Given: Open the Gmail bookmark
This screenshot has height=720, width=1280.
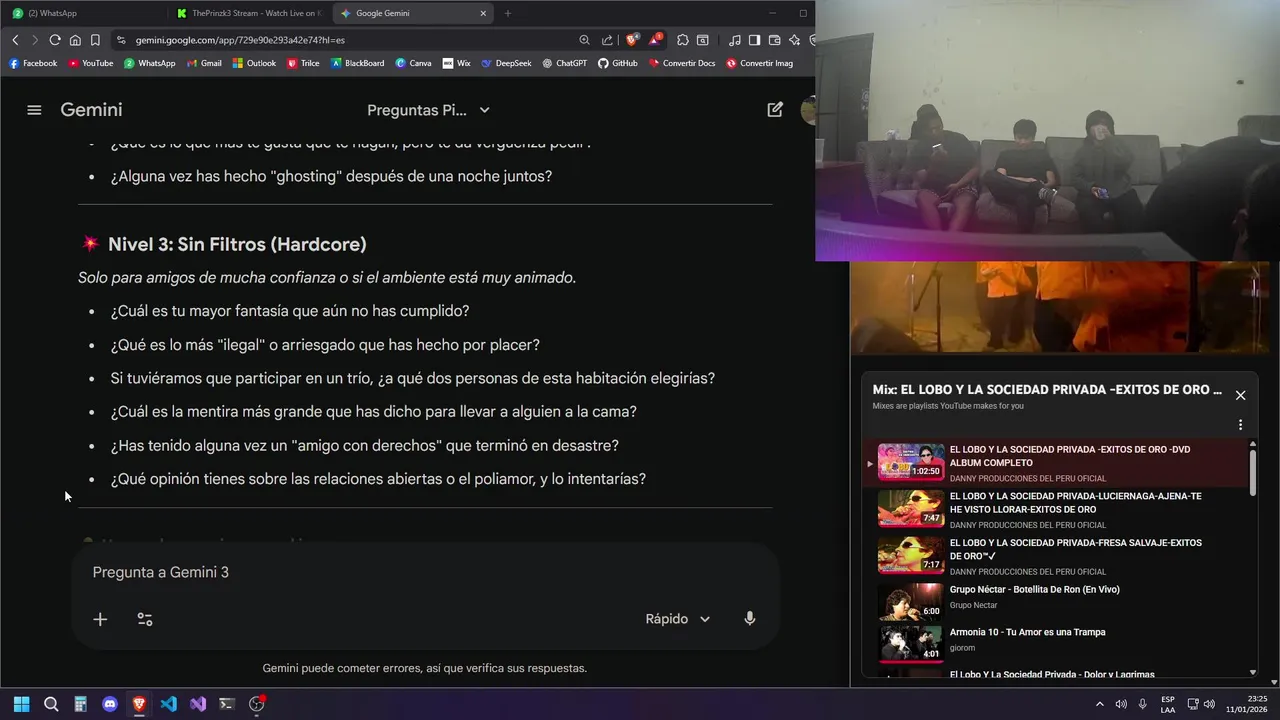Looking at the screenshot, I should (204, 63).
